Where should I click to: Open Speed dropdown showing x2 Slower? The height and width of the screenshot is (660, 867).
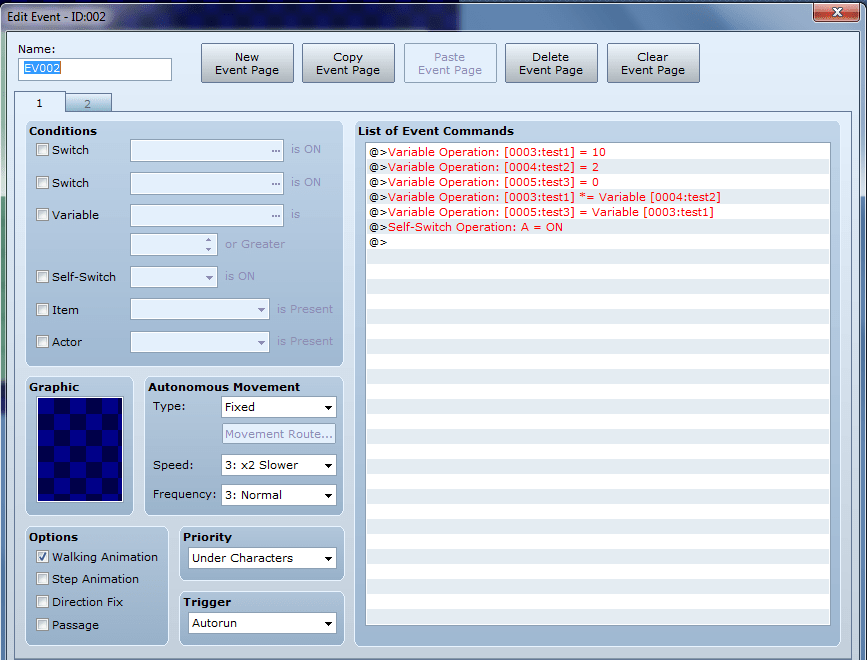[279, 465]
